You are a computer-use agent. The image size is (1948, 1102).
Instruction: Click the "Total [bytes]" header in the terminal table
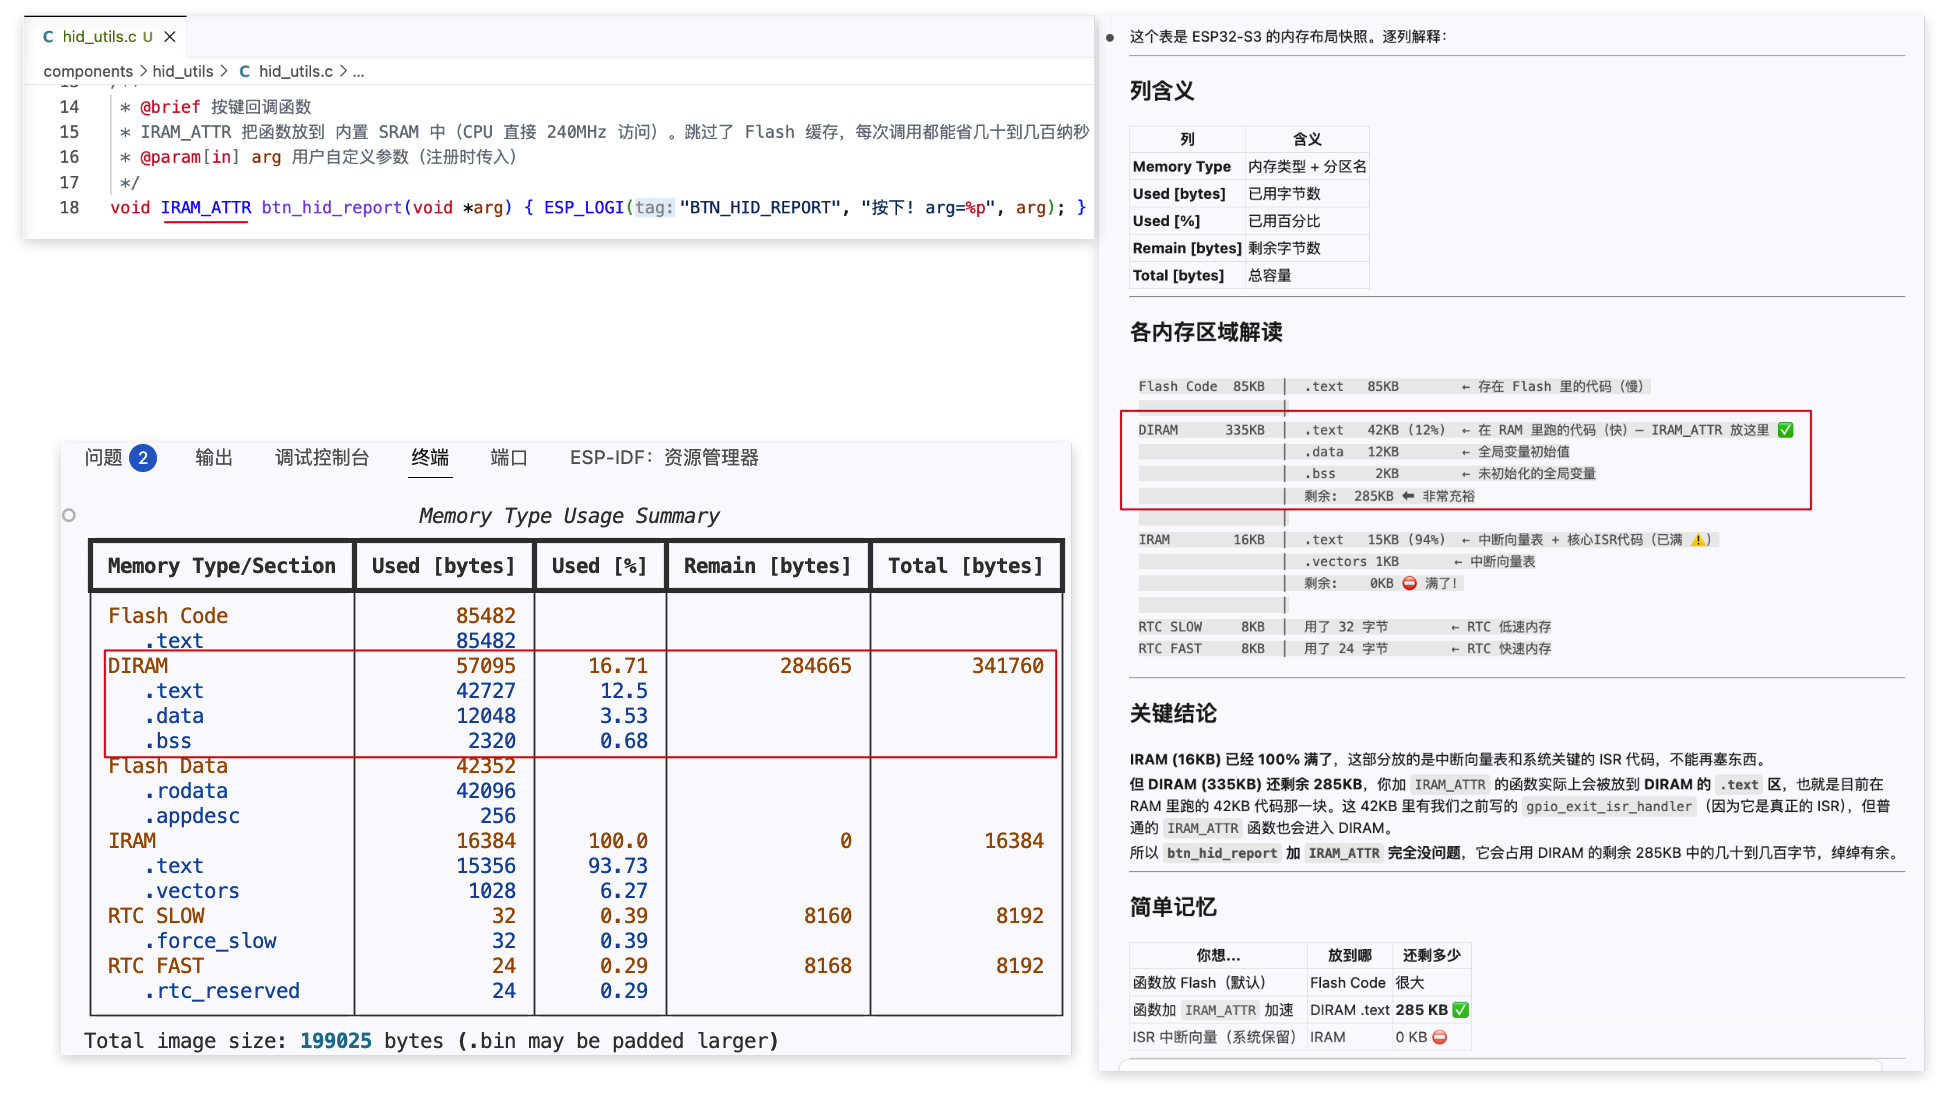(966, 566)
